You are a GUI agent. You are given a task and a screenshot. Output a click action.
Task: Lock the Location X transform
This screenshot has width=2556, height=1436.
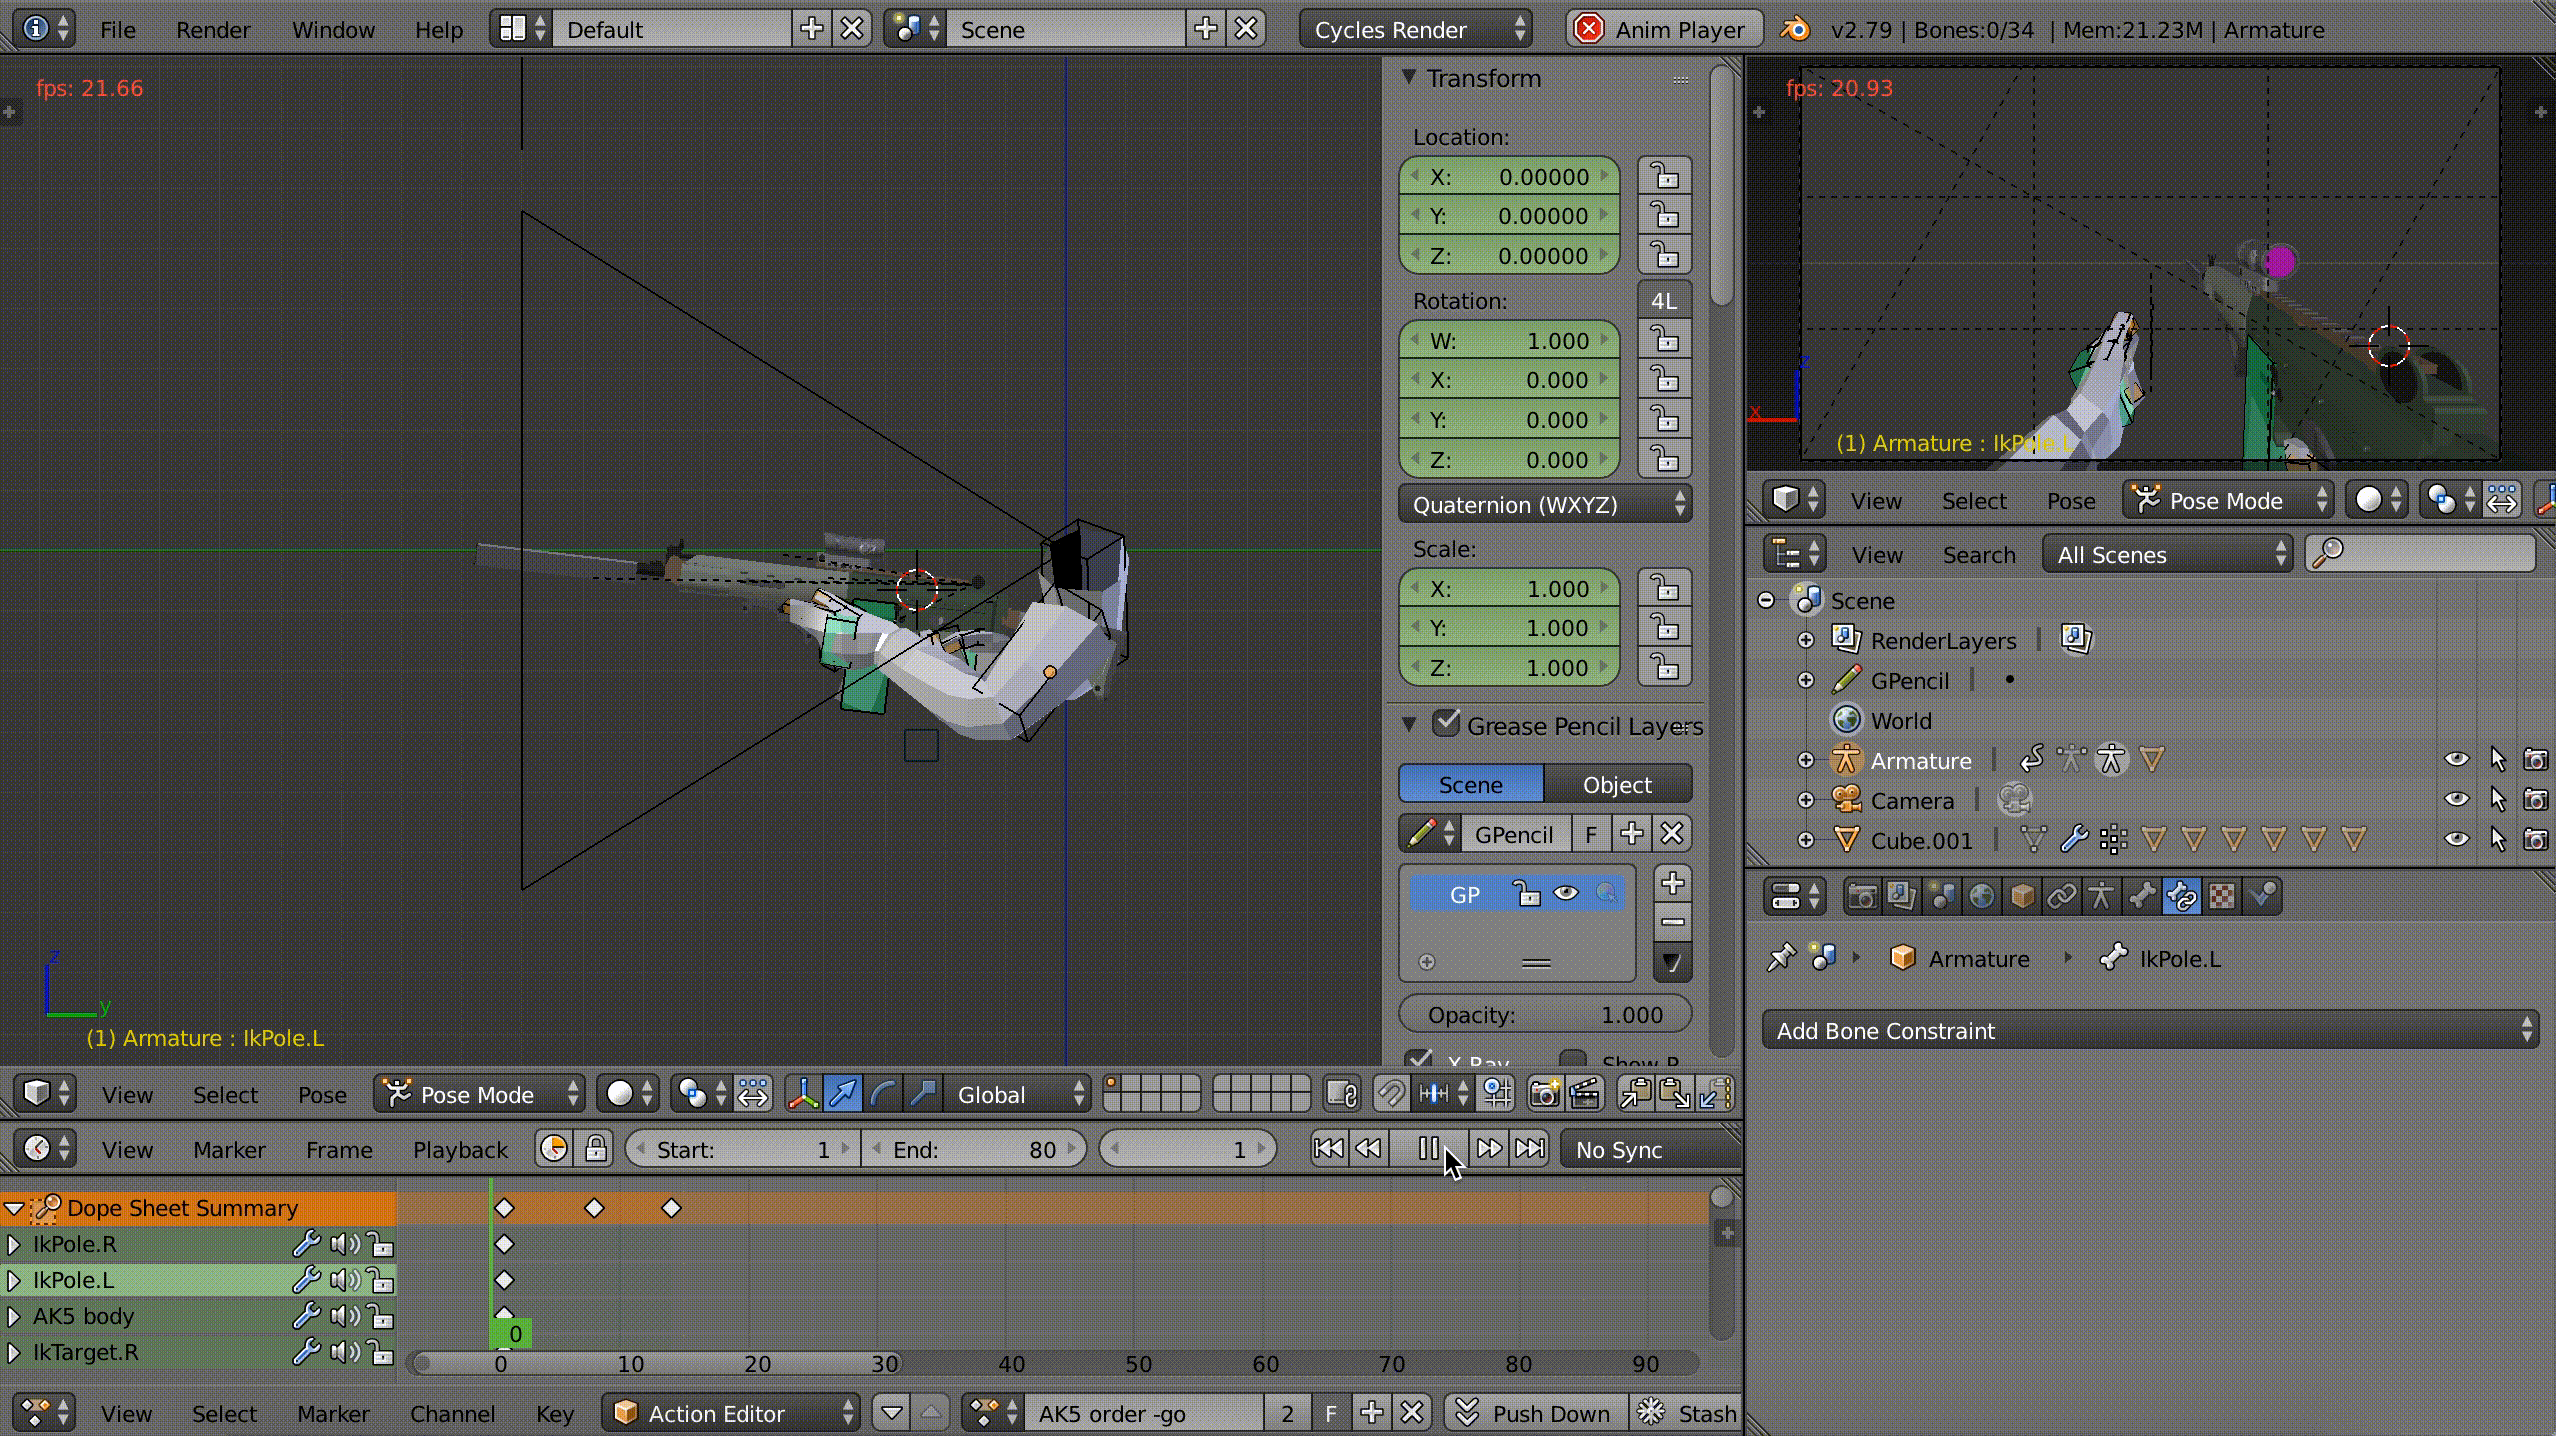click(x=1665, y=176)
